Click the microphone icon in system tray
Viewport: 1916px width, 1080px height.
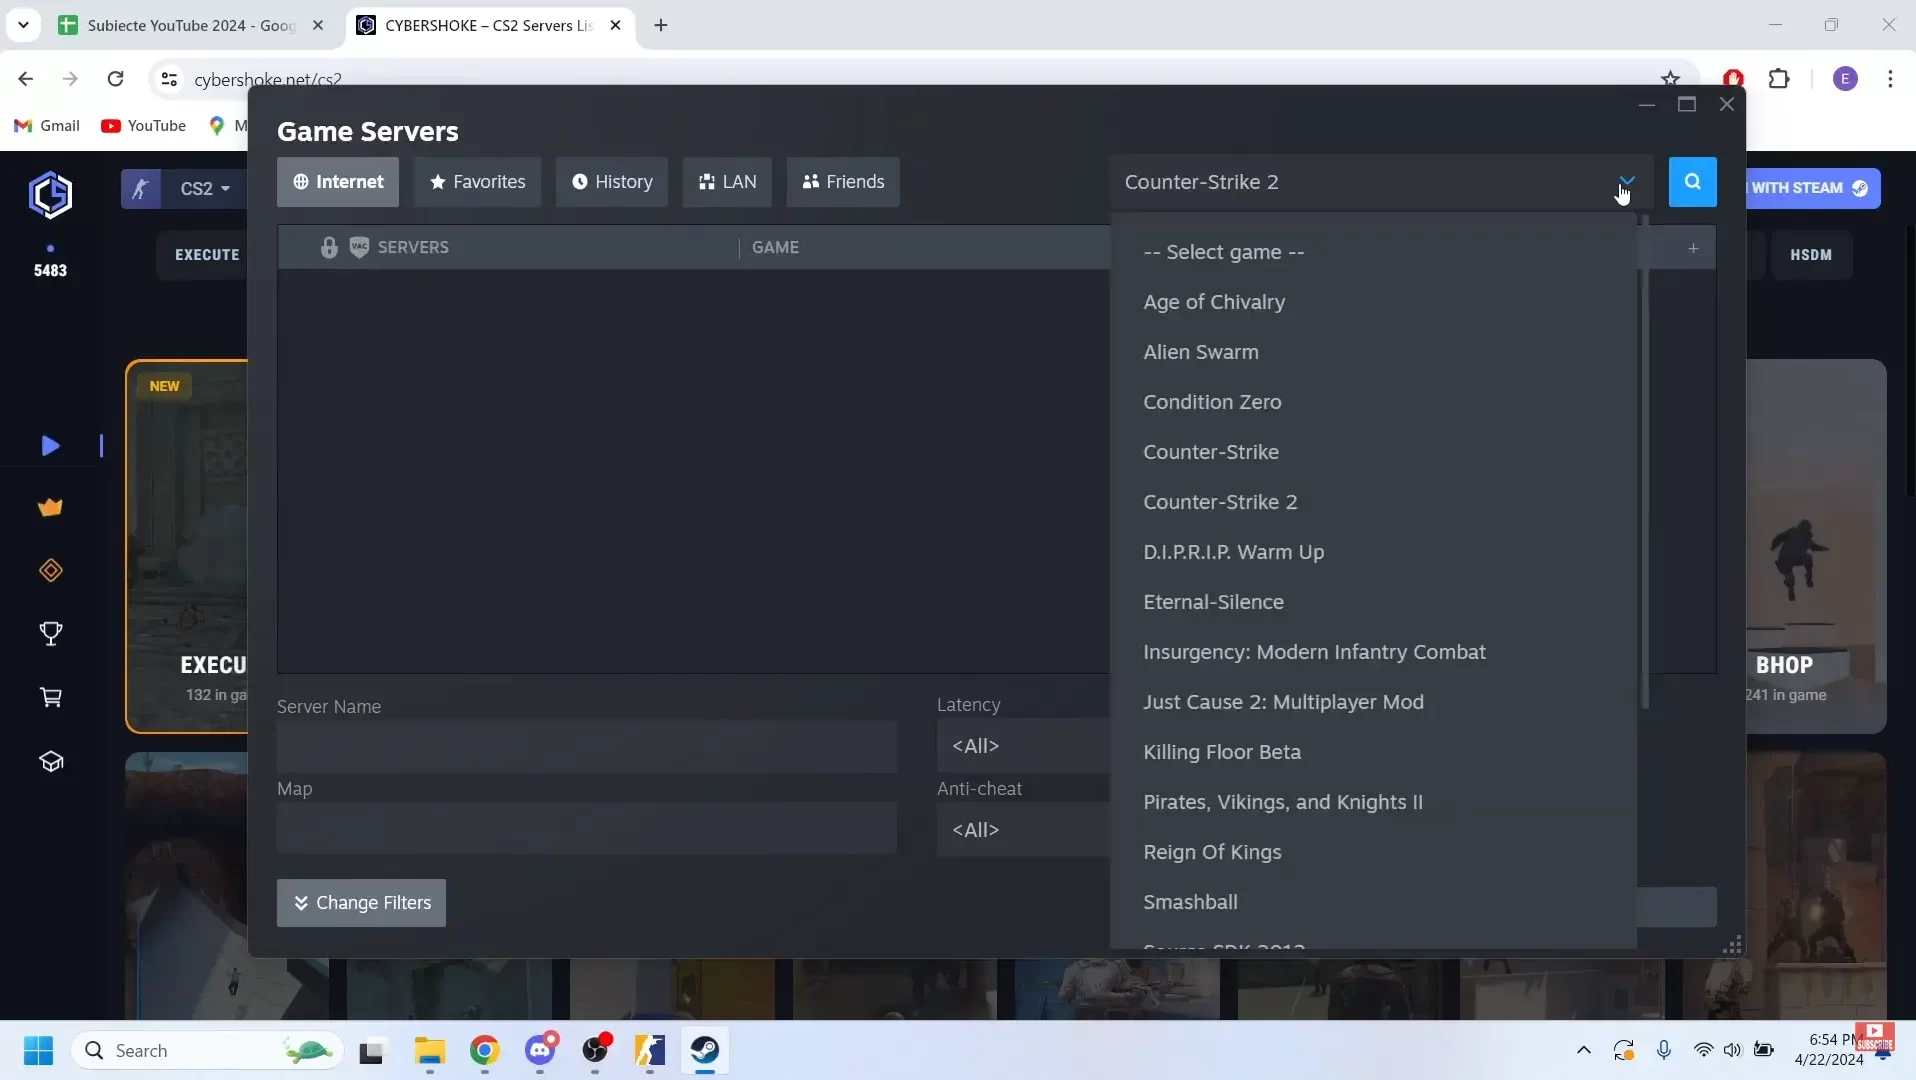pyautogui.click(x=1664, y=1050)
